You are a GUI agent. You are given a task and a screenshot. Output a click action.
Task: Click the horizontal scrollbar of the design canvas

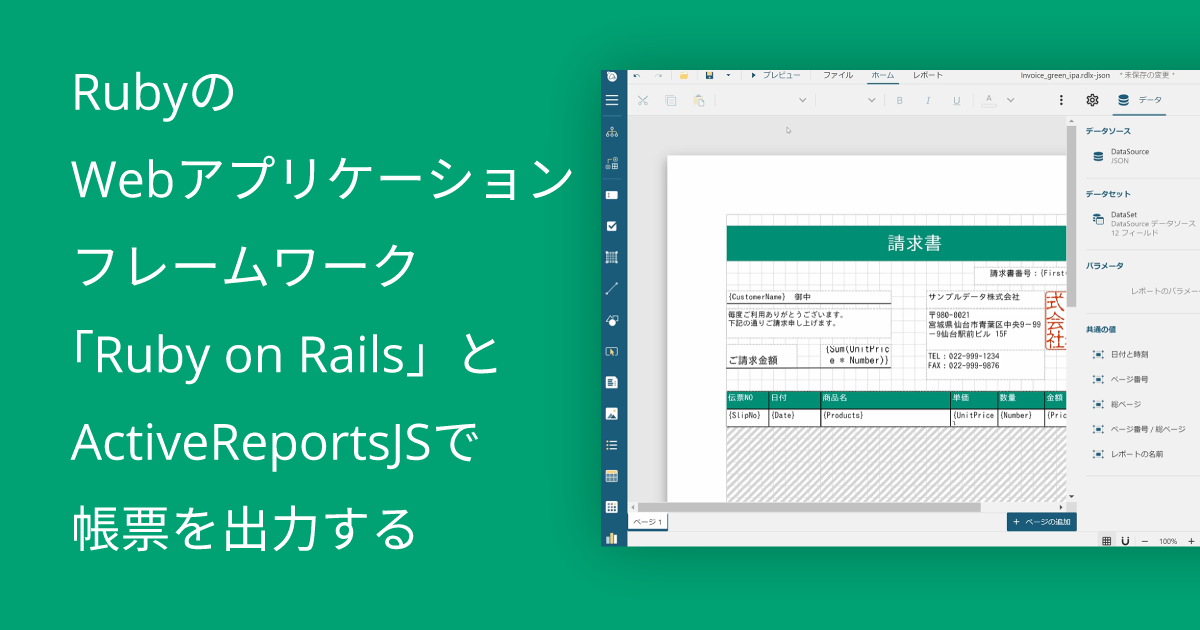[809, 507]
